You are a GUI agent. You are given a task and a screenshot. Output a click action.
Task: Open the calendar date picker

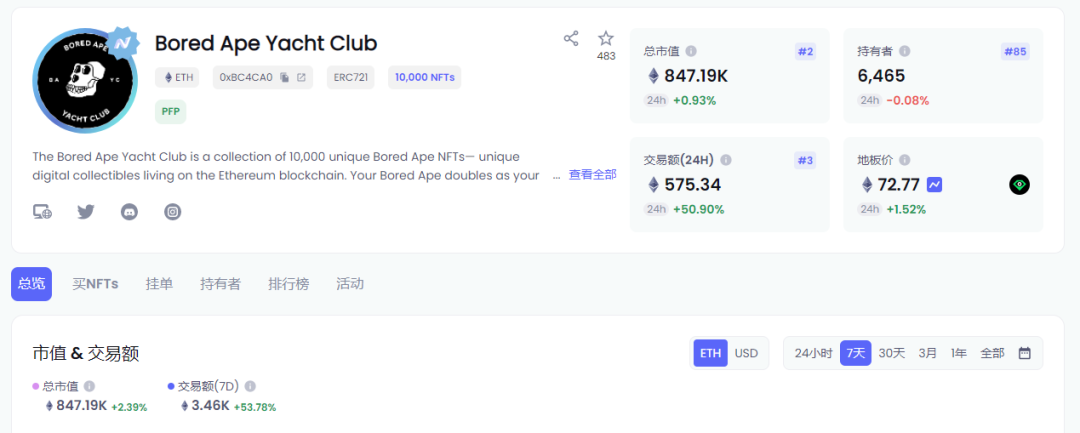point(1024,353)
